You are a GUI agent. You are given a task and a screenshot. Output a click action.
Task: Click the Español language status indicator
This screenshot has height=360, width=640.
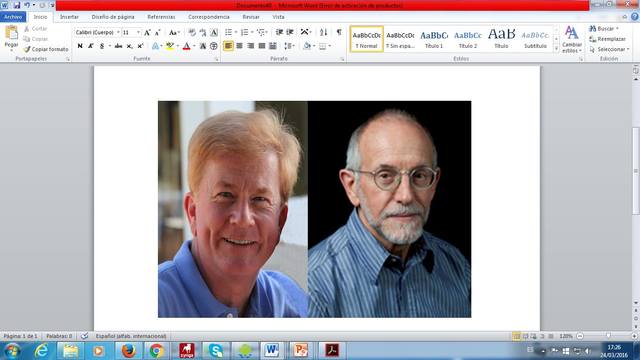click(x=131, y=336)
